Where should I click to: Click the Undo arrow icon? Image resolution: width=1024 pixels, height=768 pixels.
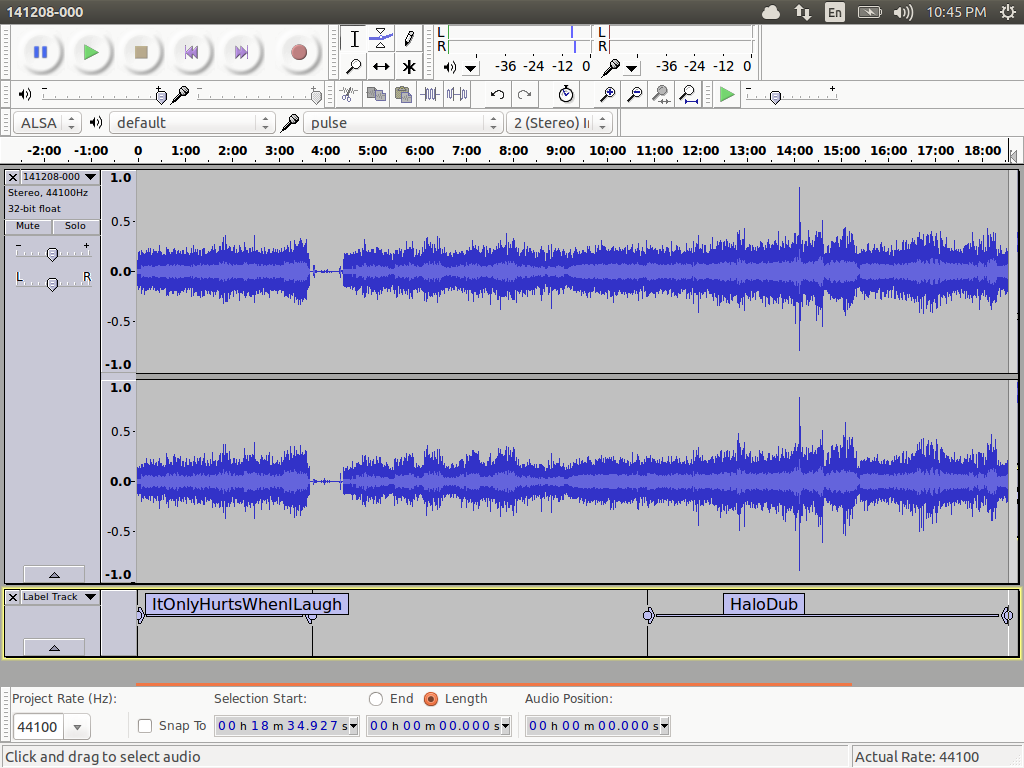(497, 95)
